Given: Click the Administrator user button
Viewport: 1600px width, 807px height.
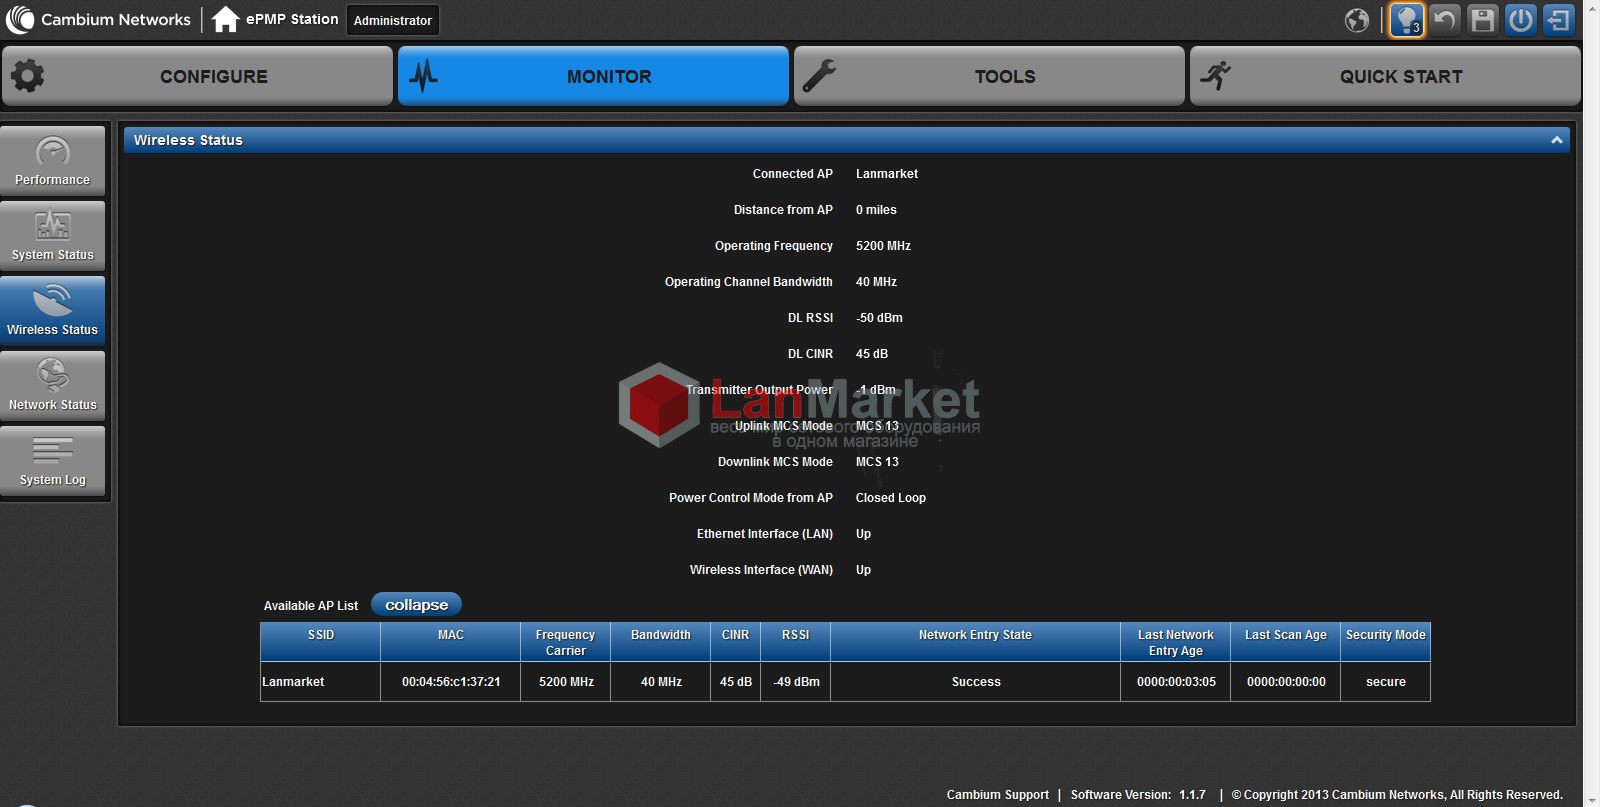Looking at the screenshot, I should (x=393, y=20).
